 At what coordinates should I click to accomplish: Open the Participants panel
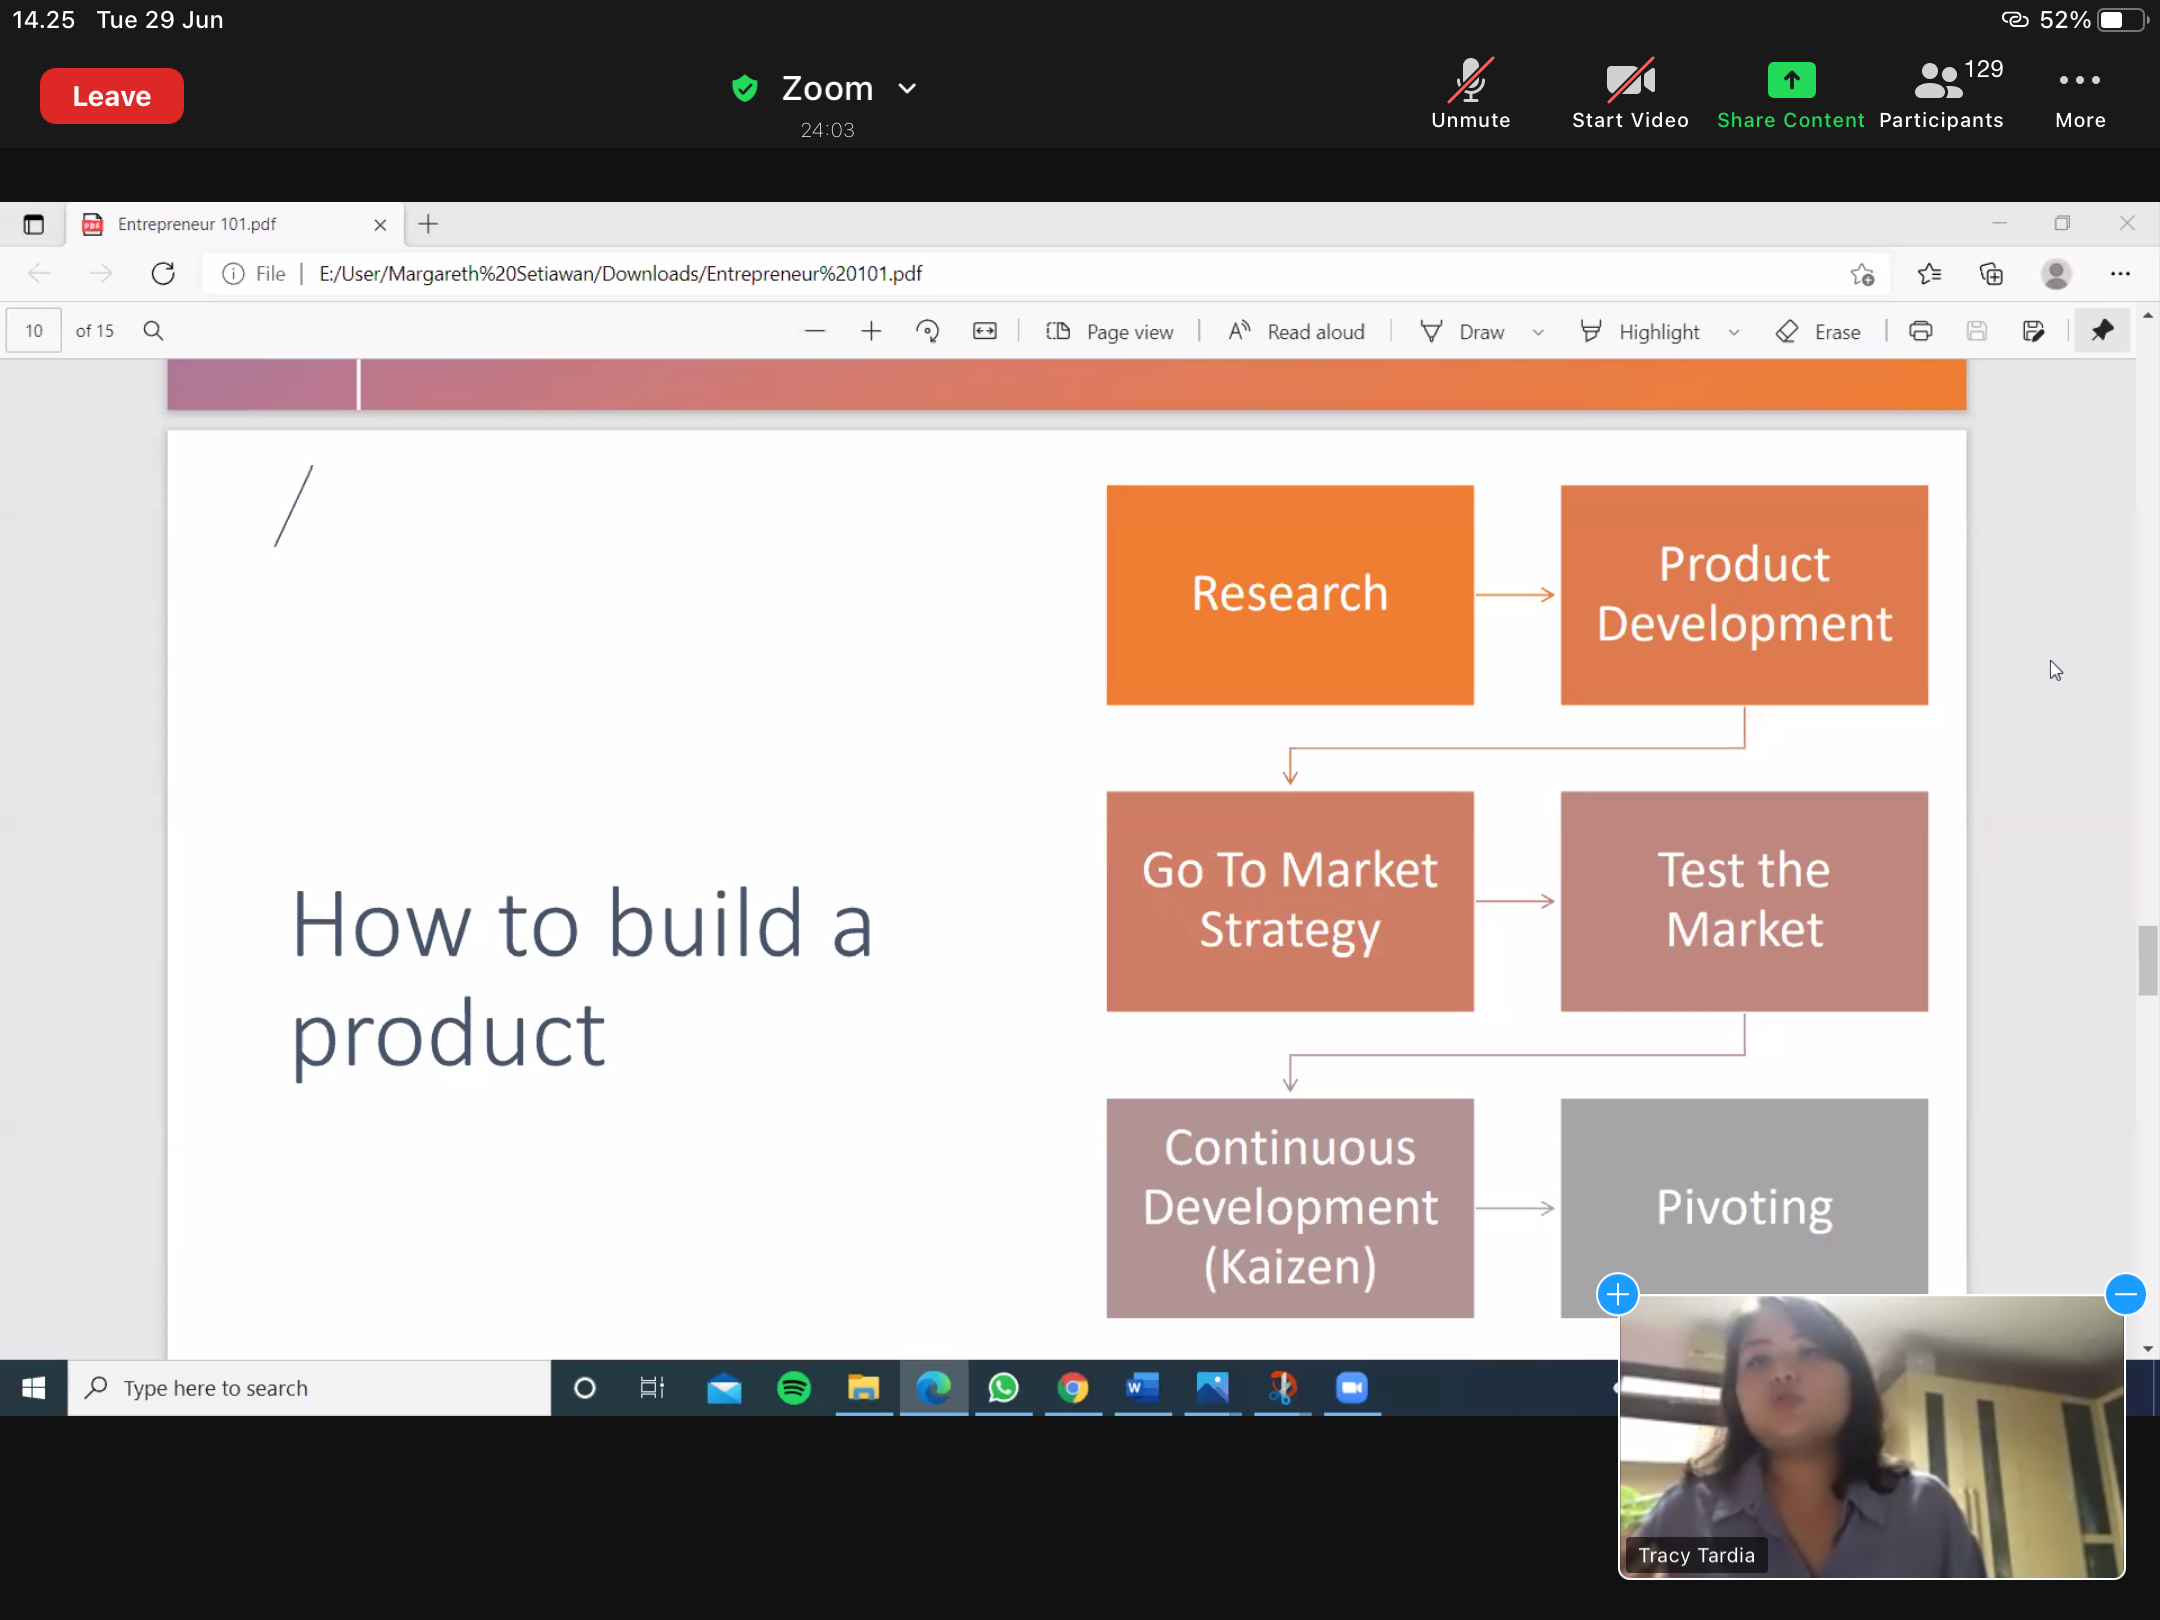pyautogui.click(x=1941, y=95)
